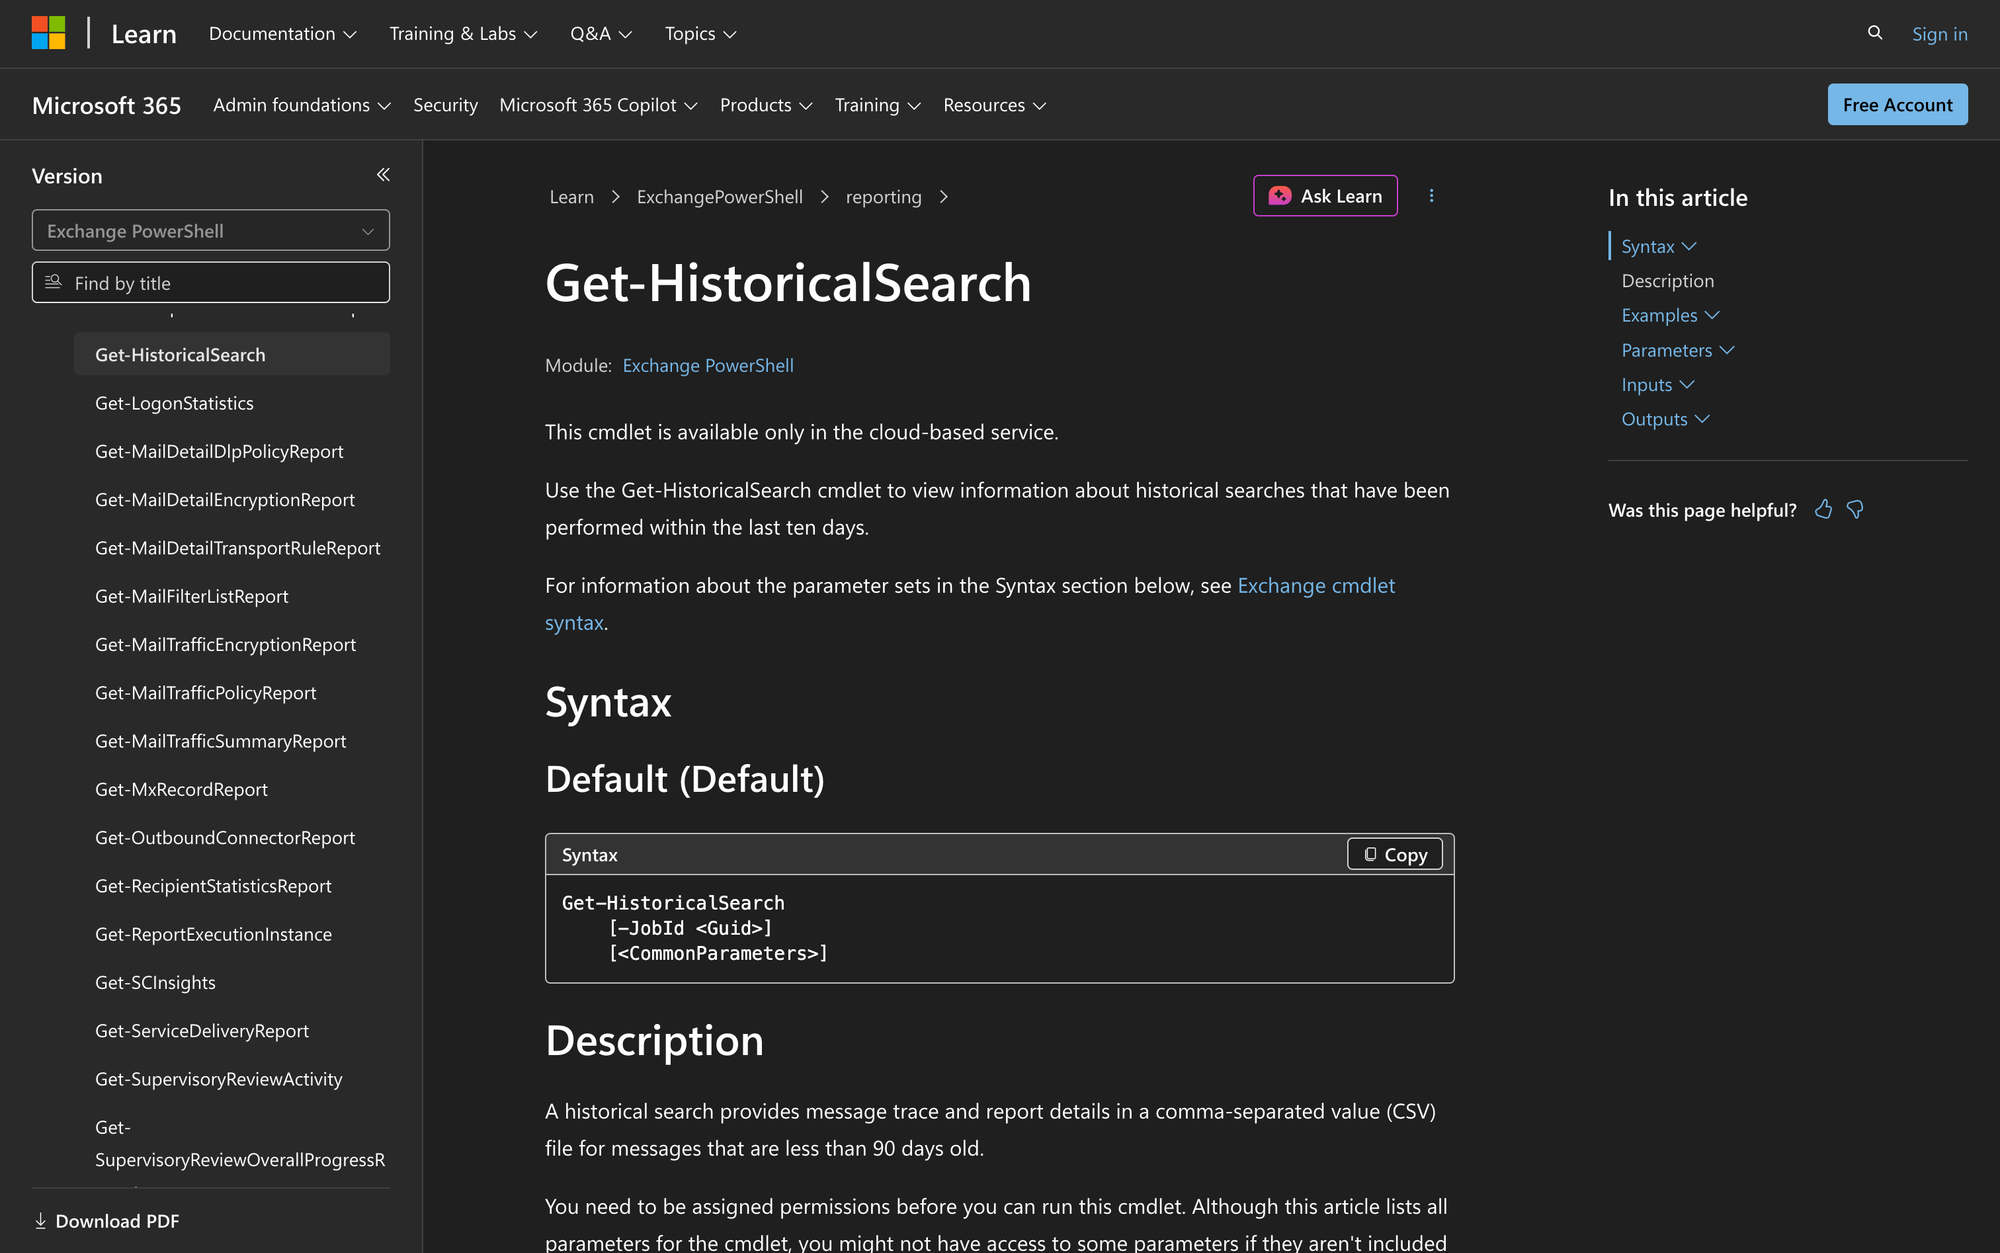Open the Resources dropdown
This screenshot has width=2000, height=1253.
tap(995, 105)
